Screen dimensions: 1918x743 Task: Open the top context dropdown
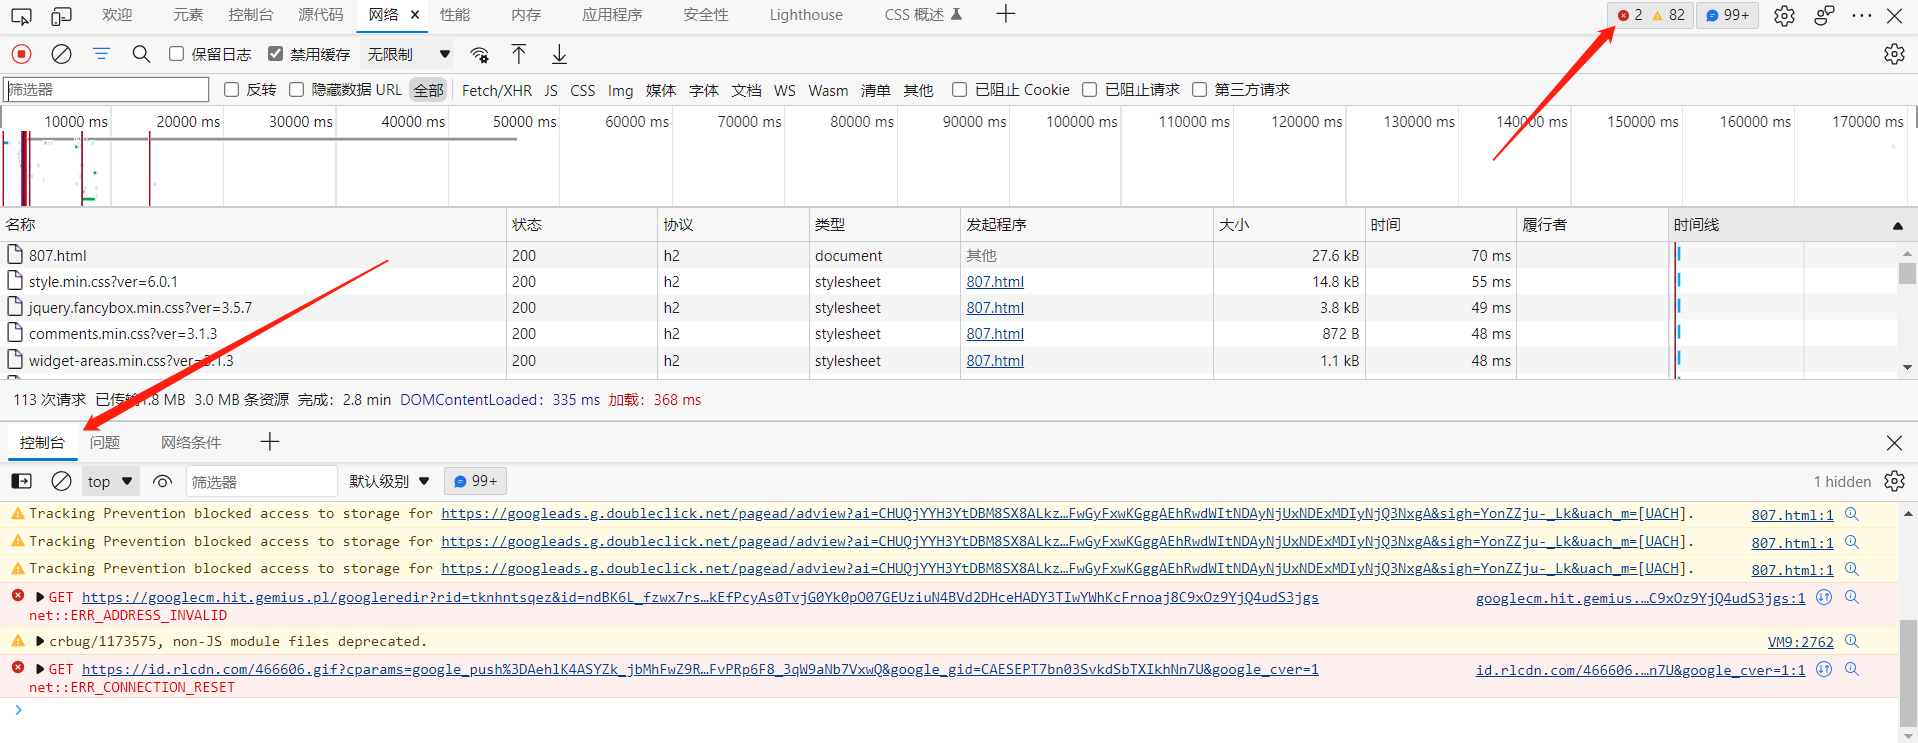(110, 481)
